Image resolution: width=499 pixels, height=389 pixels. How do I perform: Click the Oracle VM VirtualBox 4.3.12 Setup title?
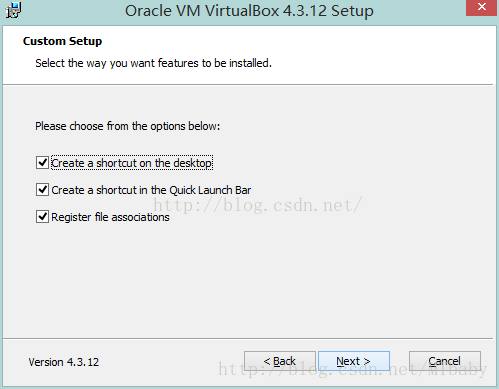point(249,11)
